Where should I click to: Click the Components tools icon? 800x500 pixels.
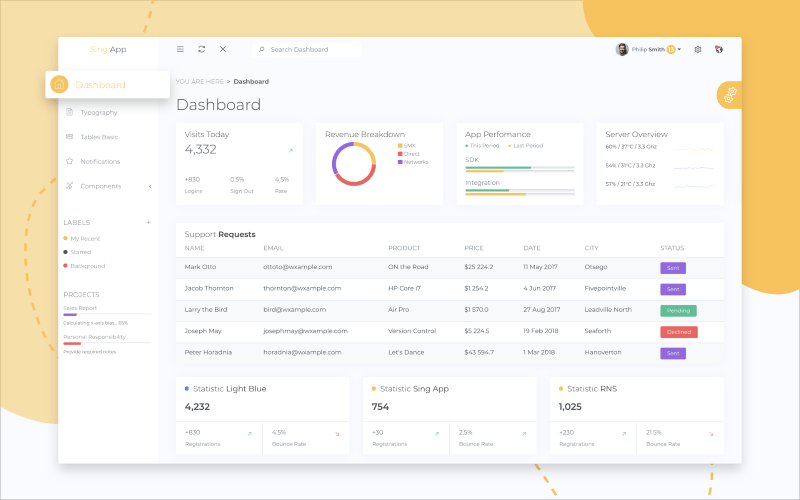[69, 186]
